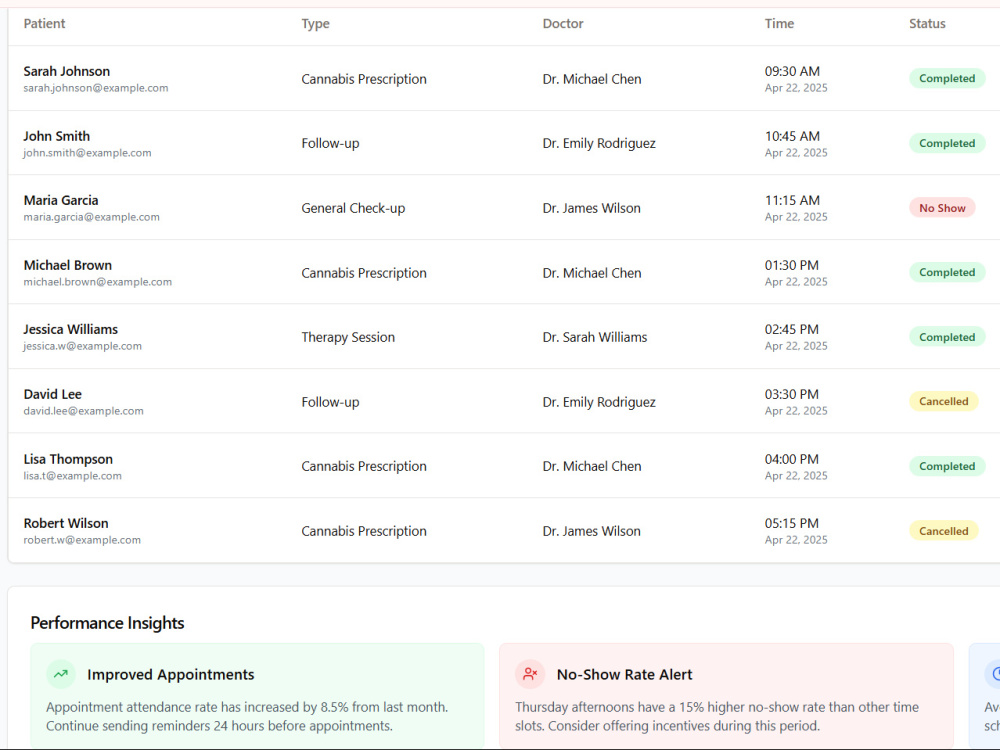
Task: Click the green trend-up icon in Improved Appointments
Action: pos(61,674)
